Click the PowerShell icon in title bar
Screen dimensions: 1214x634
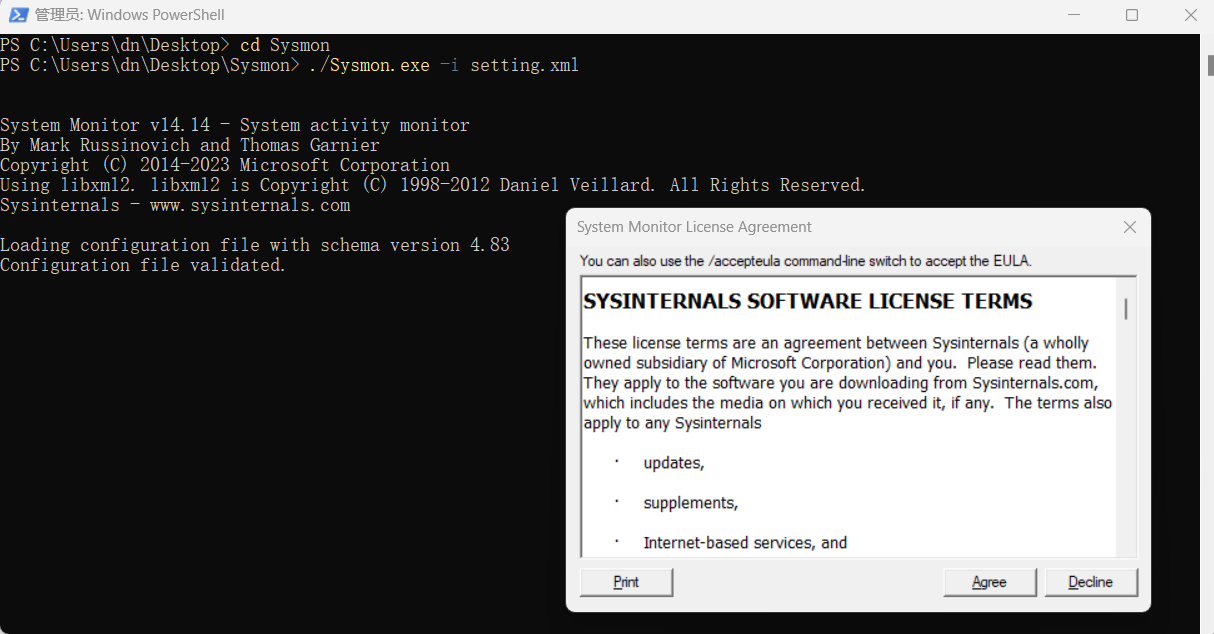click(18, 14)
